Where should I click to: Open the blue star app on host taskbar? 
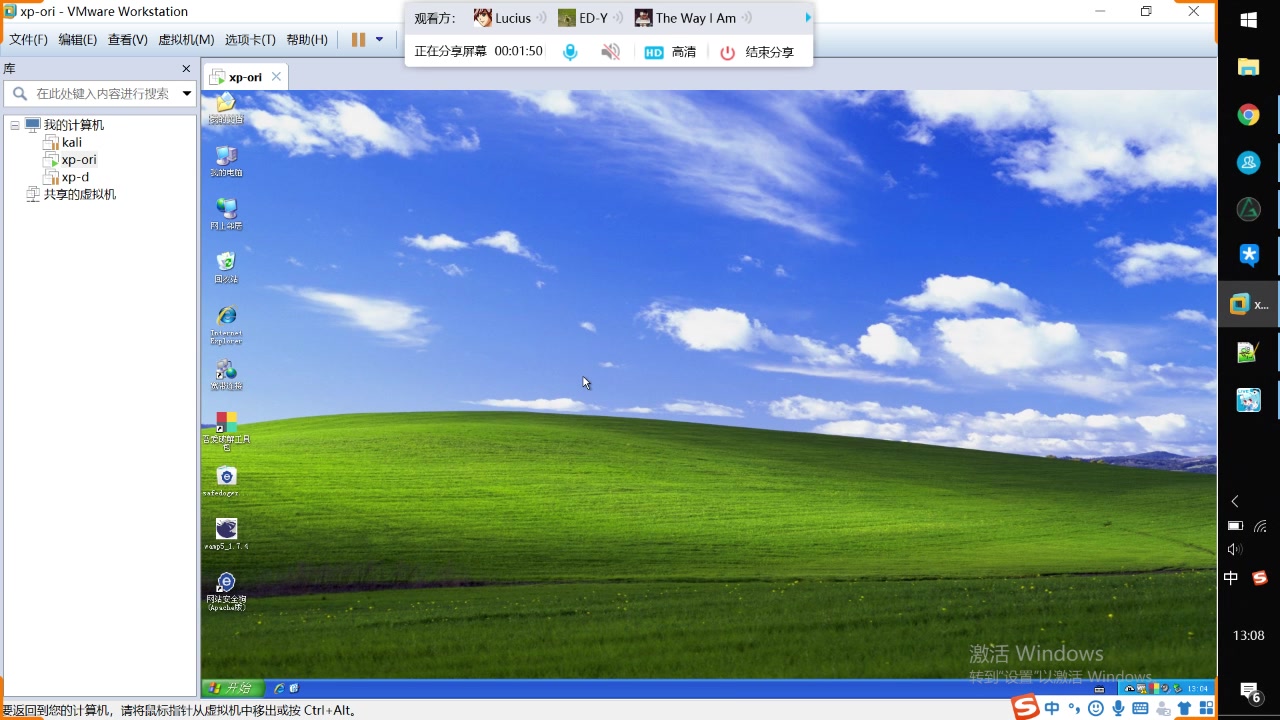1249,256
